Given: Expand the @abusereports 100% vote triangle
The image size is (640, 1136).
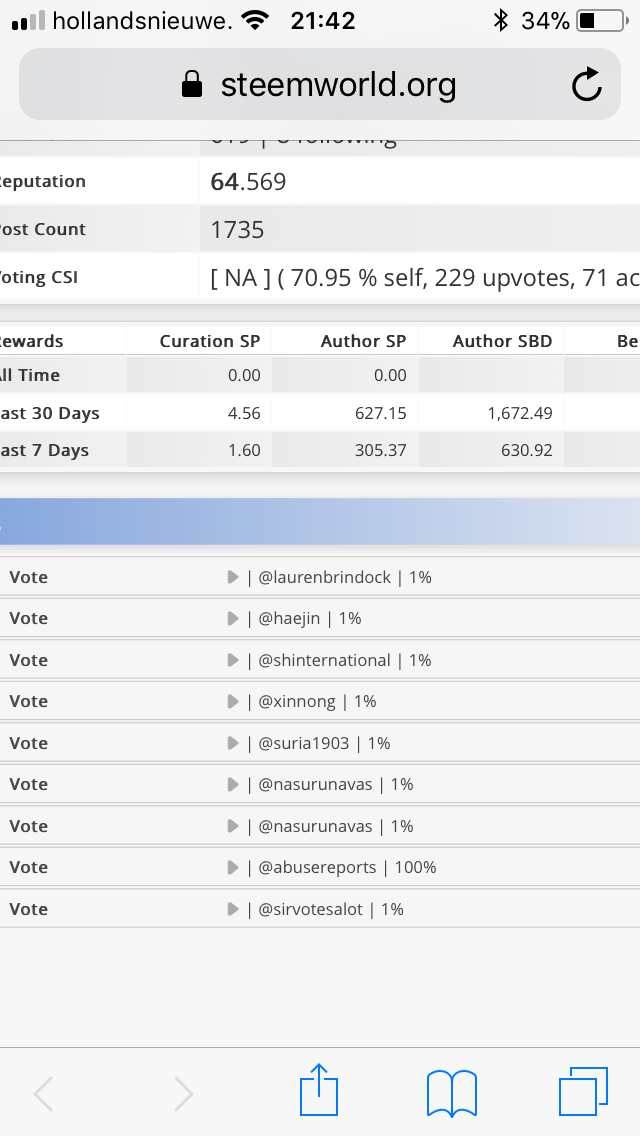Looking at the screenshot, I should 233,867.
